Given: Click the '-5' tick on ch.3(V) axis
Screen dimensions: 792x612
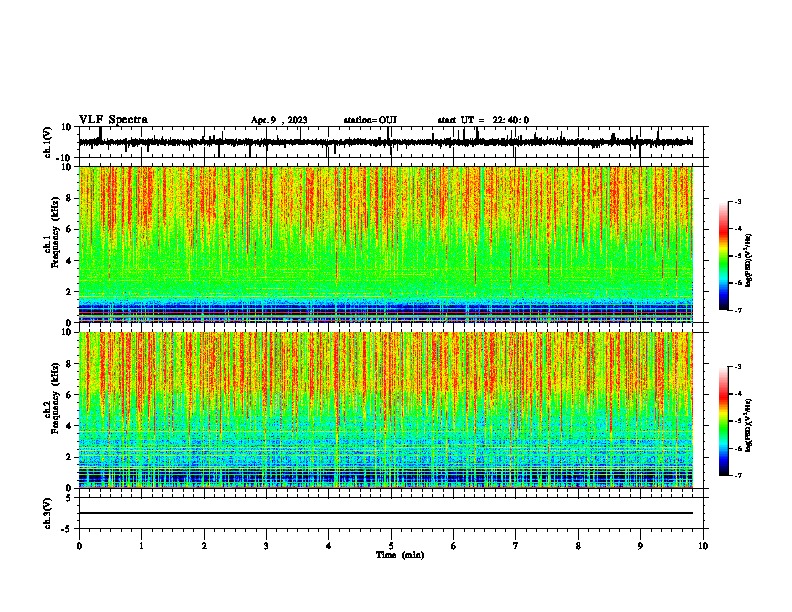Looking at the screenshot, I should 67,529.
